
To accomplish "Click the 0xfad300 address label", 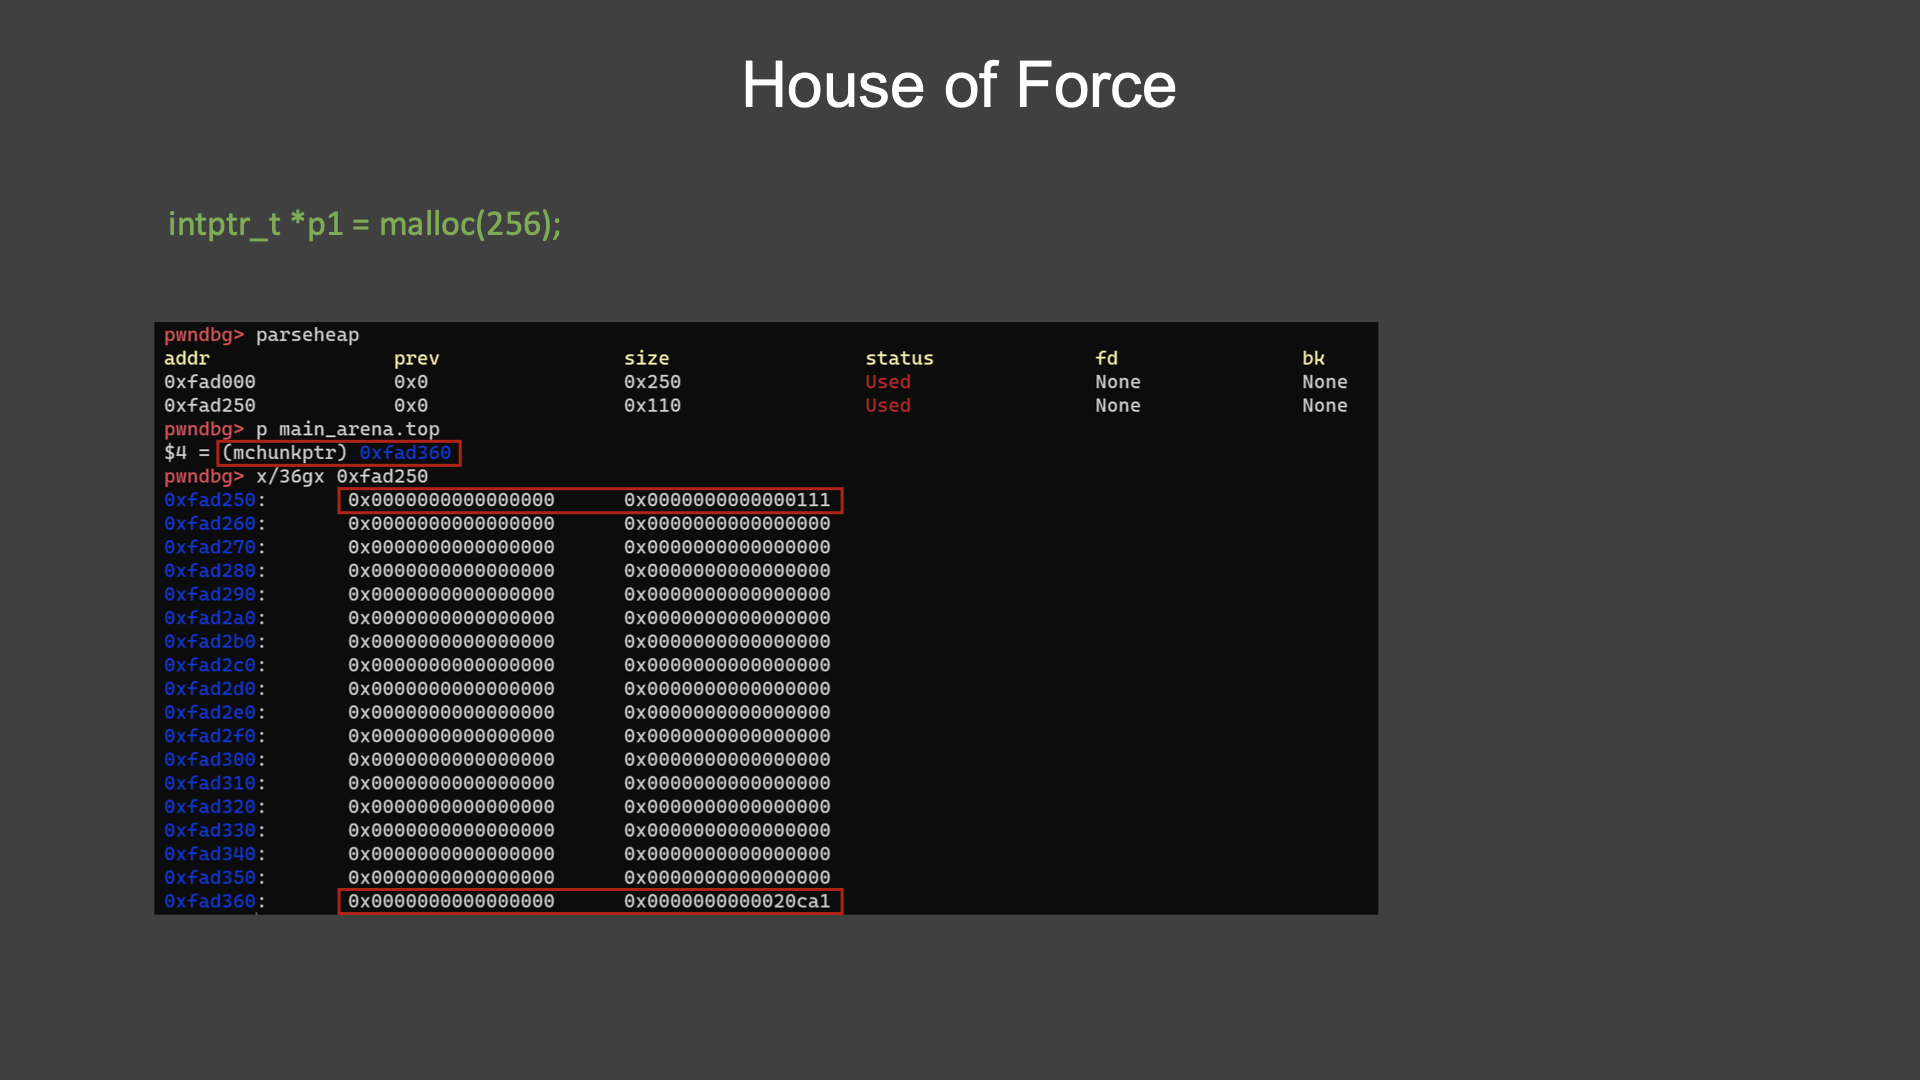I will click(x=210, y=760).
